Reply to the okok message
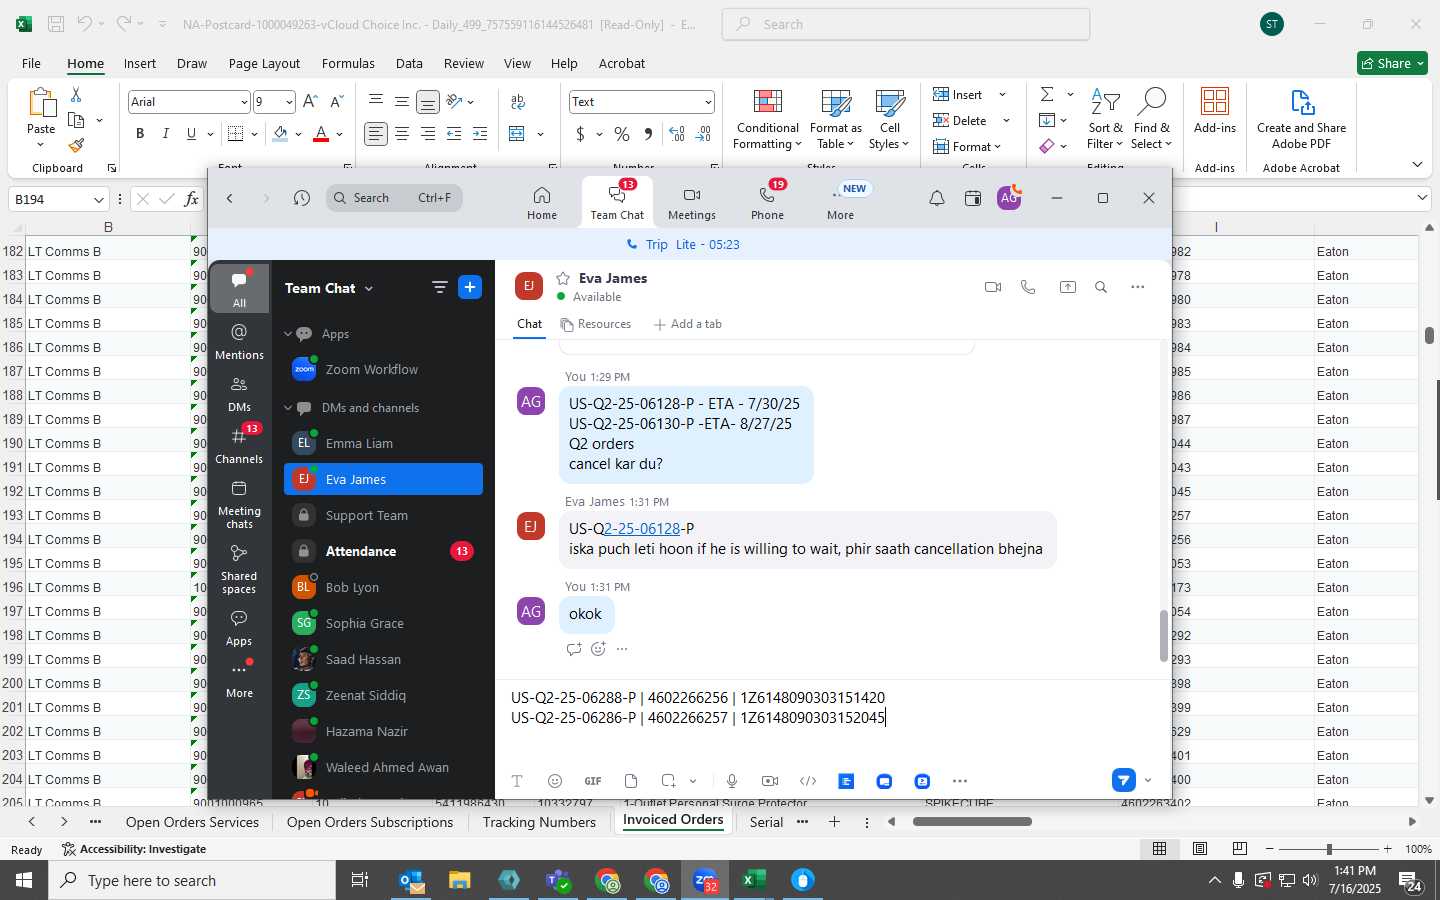This screenshot has height=900, width=1440. click(x=574, y=649)
